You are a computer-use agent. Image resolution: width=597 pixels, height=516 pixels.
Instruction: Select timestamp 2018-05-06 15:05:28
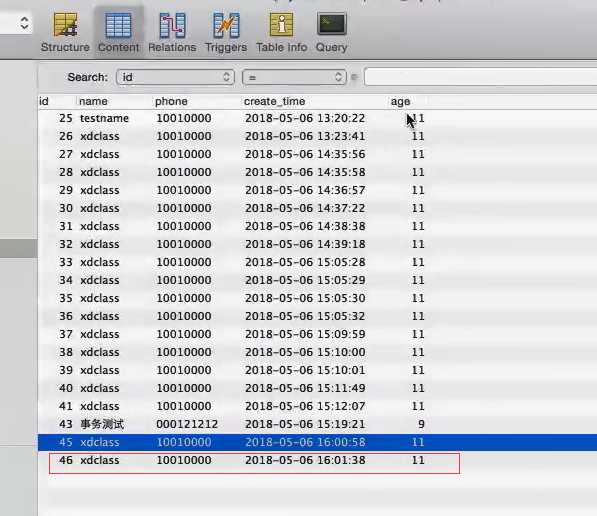(x=305, y=262)
